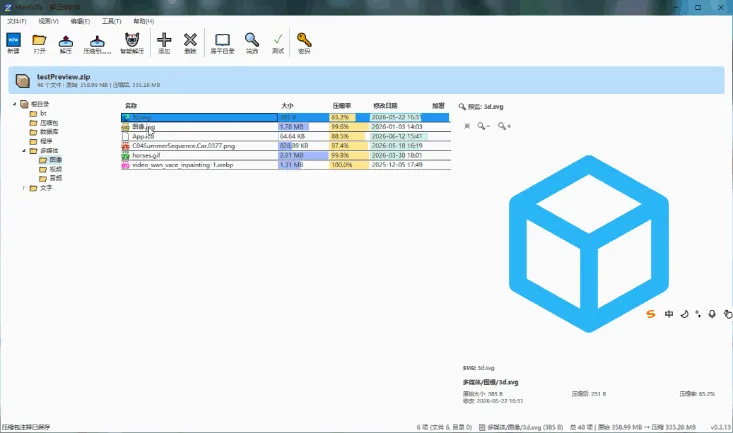Select the 图像 subfolder in the tree

tap(55, 160)
